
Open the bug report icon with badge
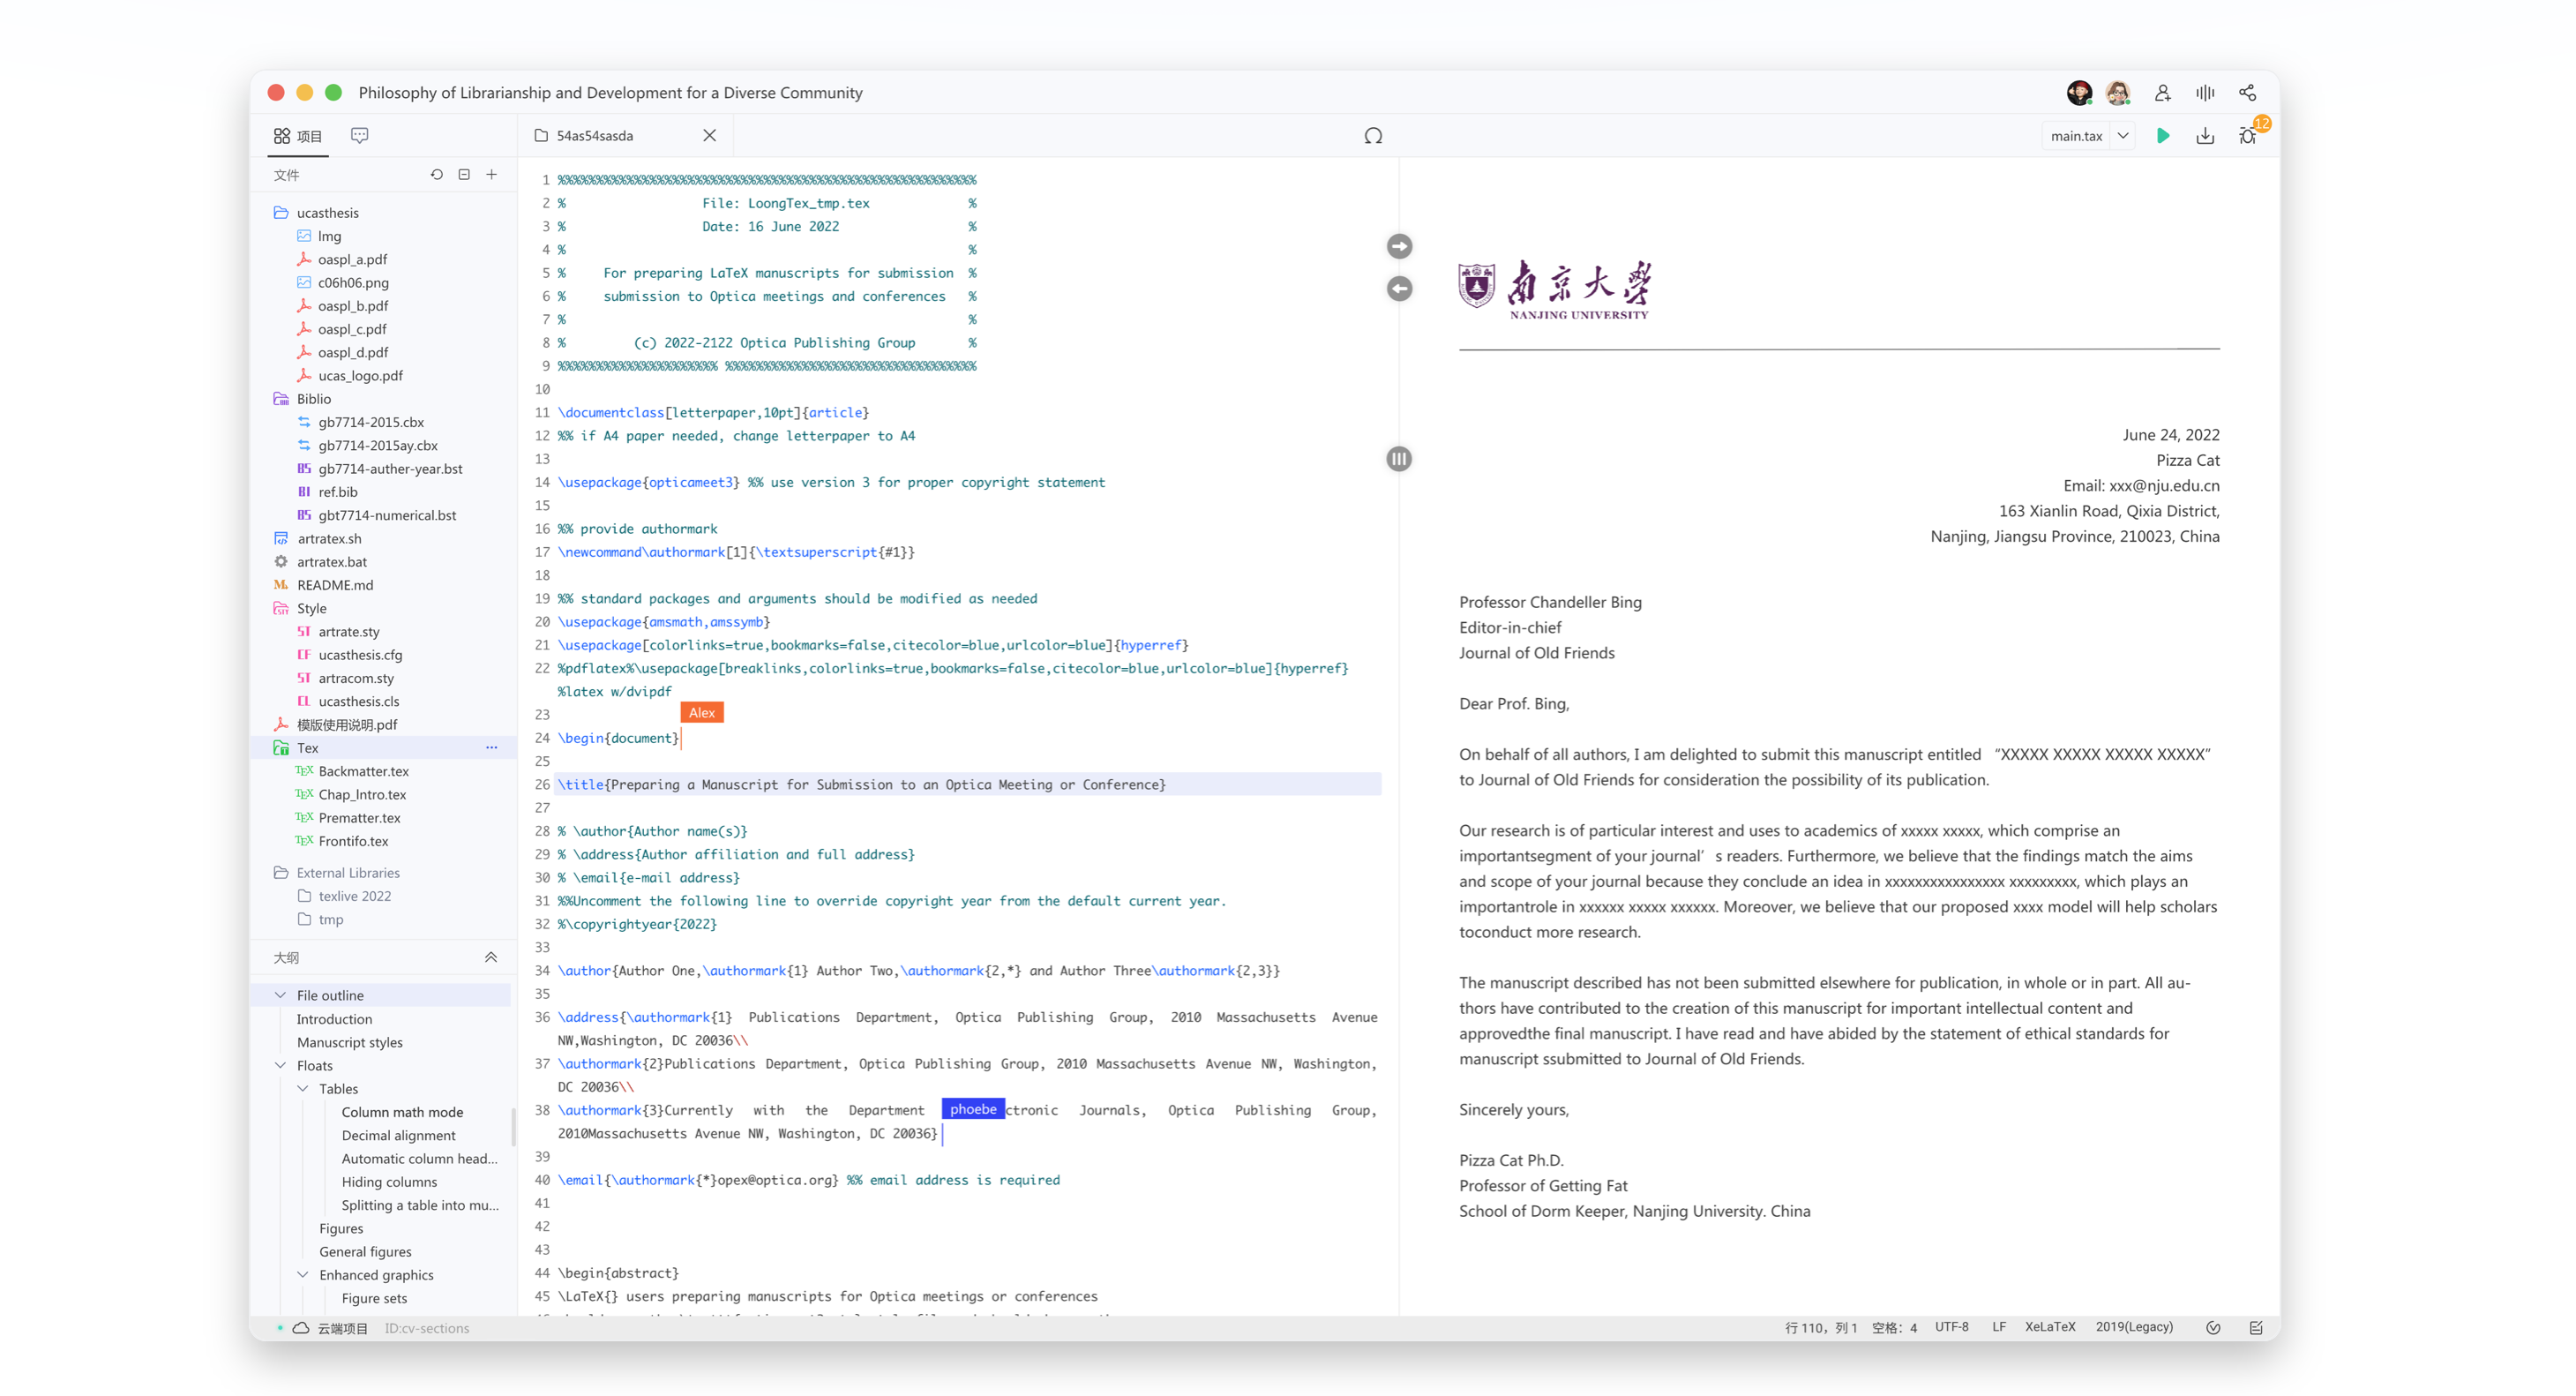[2247, 136]
